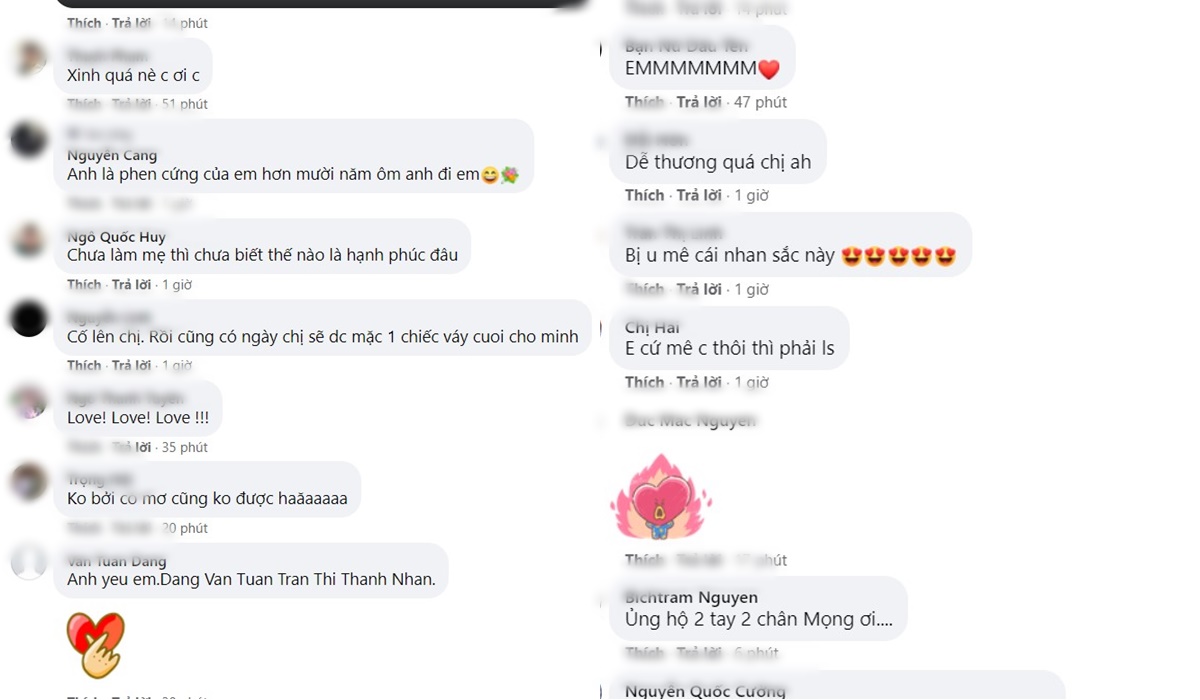Open Nguyễn Quốc Cường's profile name

point(705,690)
